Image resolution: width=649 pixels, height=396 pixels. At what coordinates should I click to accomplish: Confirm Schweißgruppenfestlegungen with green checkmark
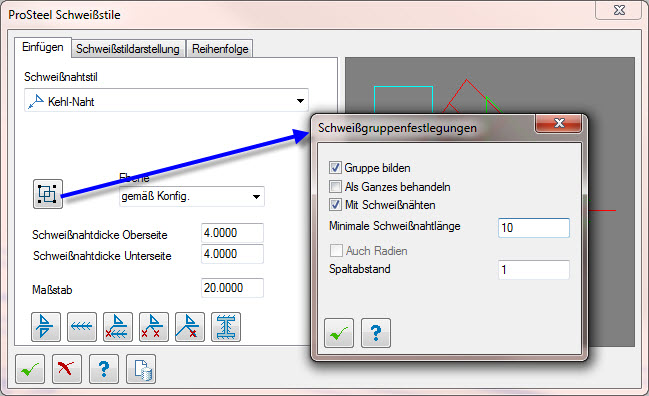point(339,333)
